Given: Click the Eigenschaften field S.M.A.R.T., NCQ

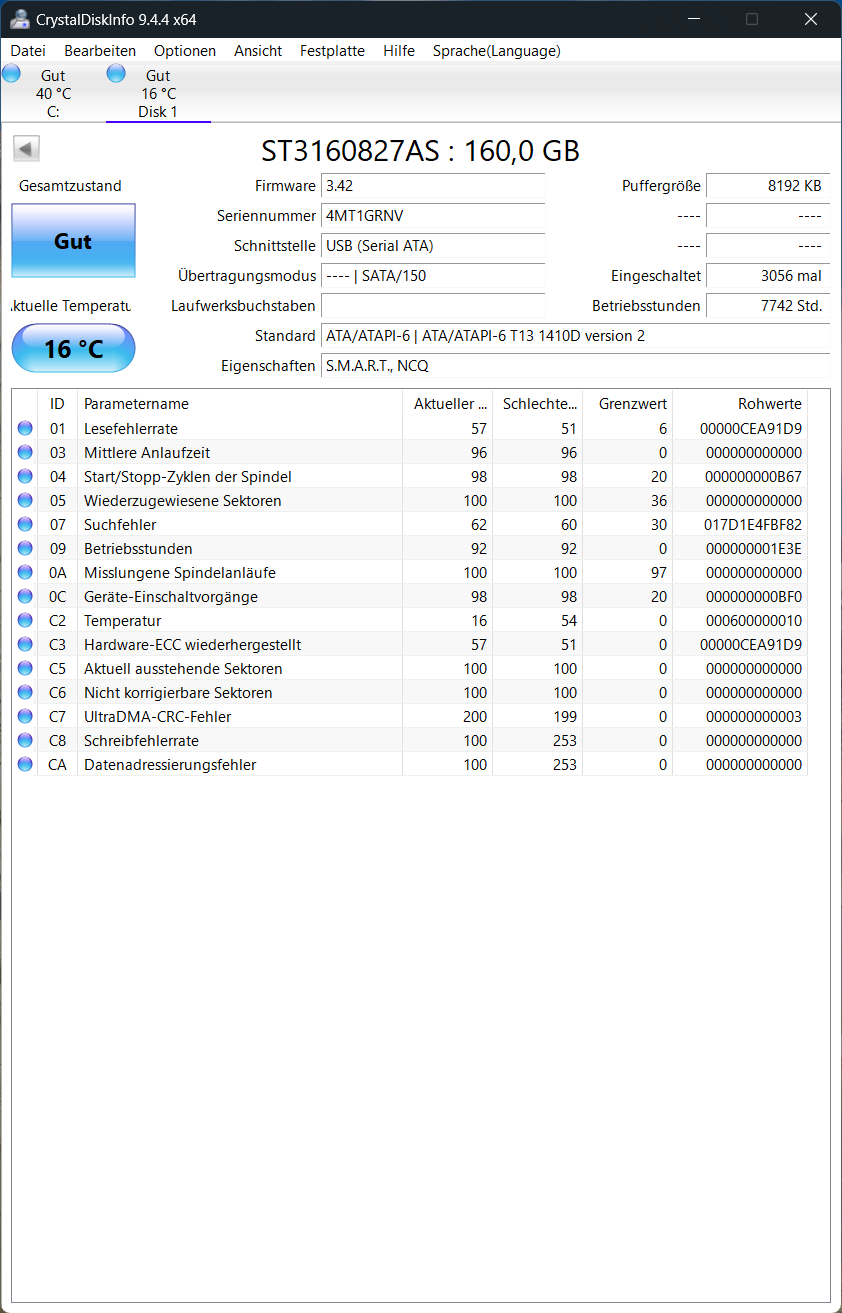Looking at the screenshot, I should click(x=575, y=366).
